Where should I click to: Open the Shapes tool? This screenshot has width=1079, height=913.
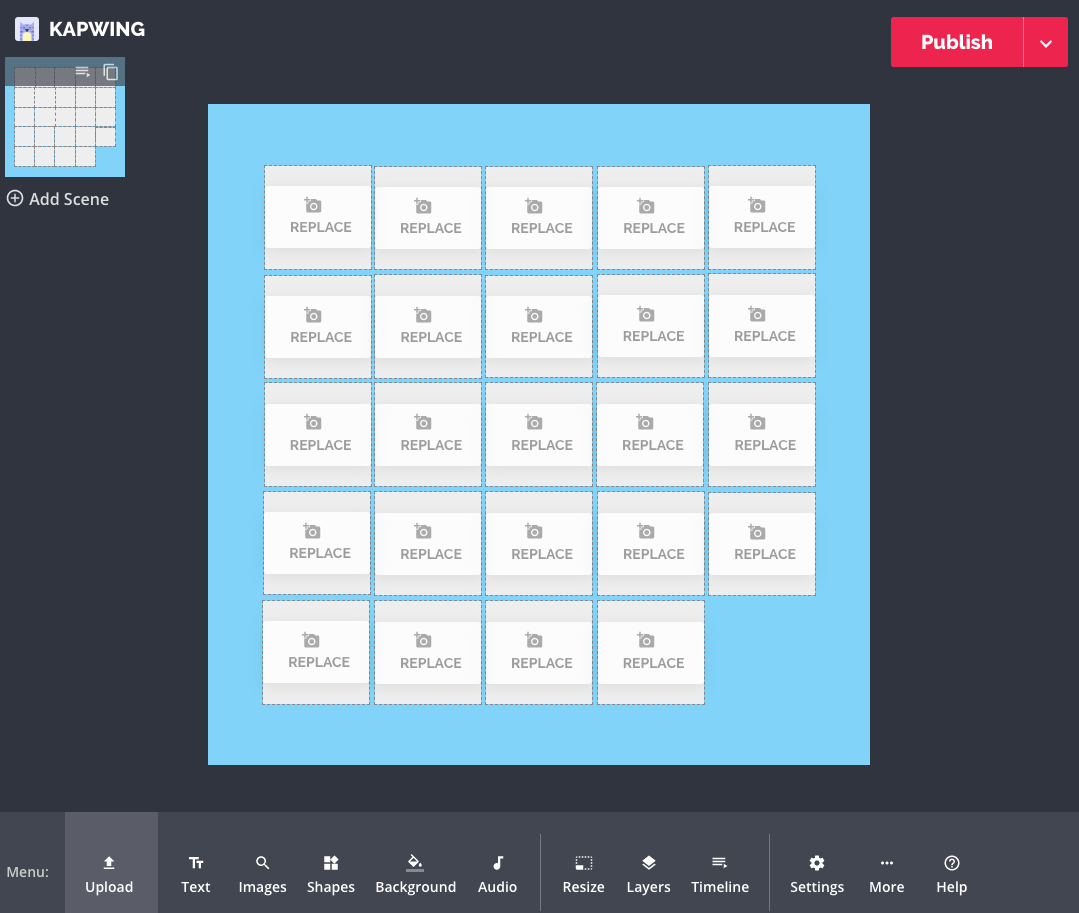pyautogui.click(x=331, y=873)
